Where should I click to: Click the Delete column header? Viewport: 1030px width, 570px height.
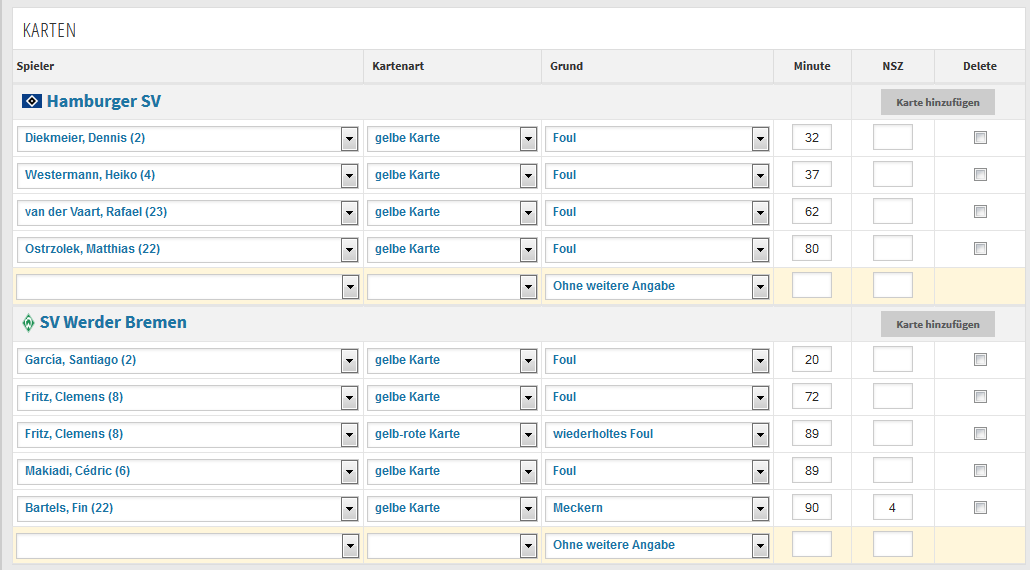pyautogui.click(x=979, y=66)
